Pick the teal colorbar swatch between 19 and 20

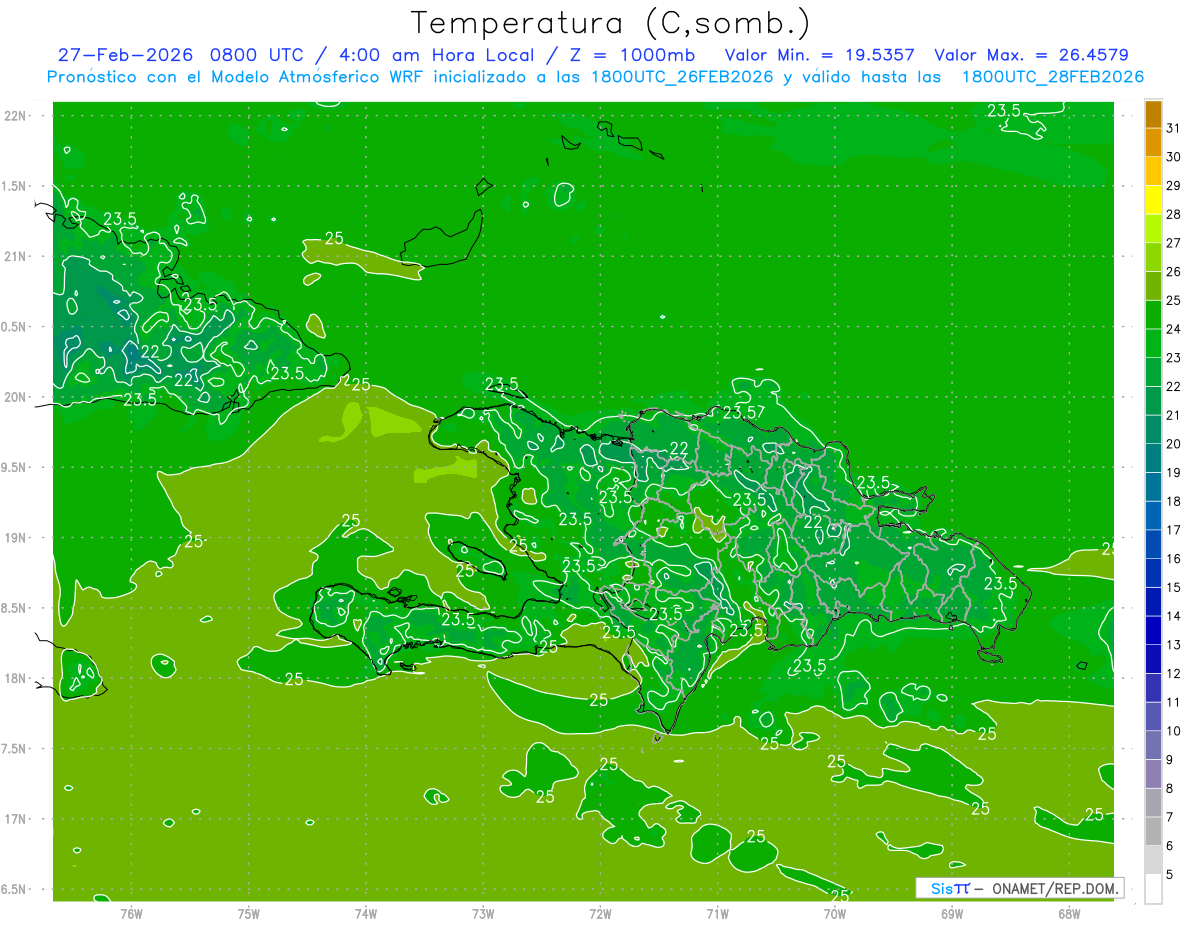point(1153,459)
